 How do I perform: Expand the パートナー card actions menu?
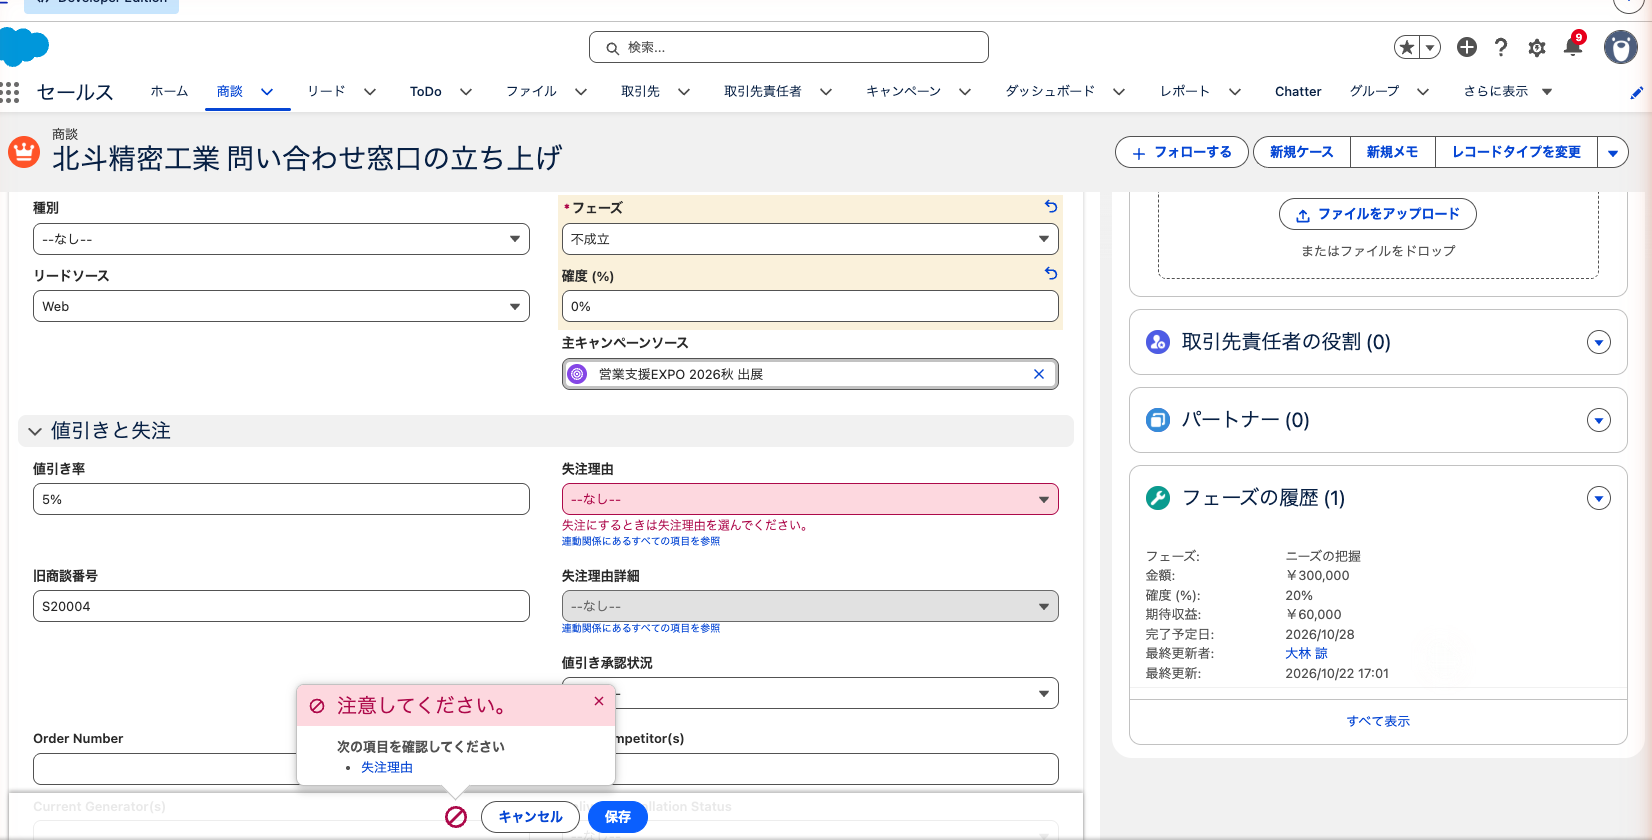pos(1599,420)
